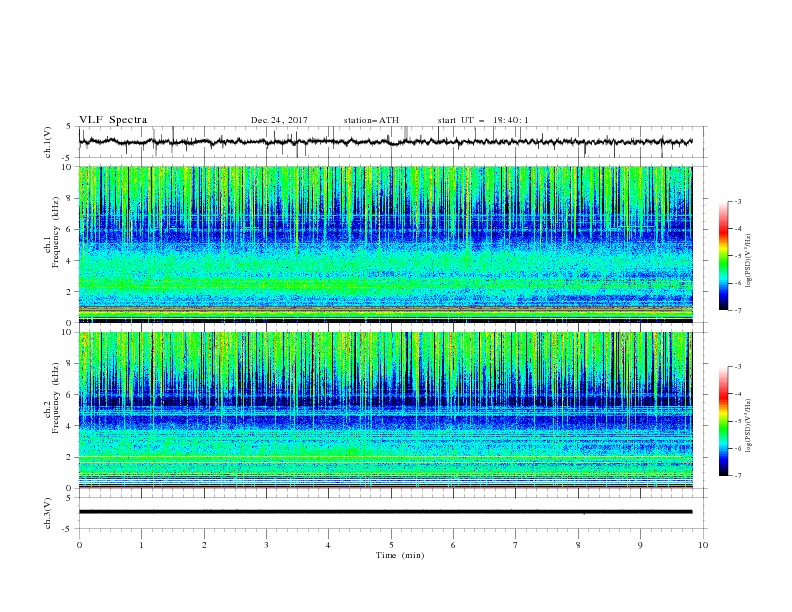792x612 pixels.
Task: Click the log(PSD) label beside ch.2 colorbar
Action: tap(748, 426)
